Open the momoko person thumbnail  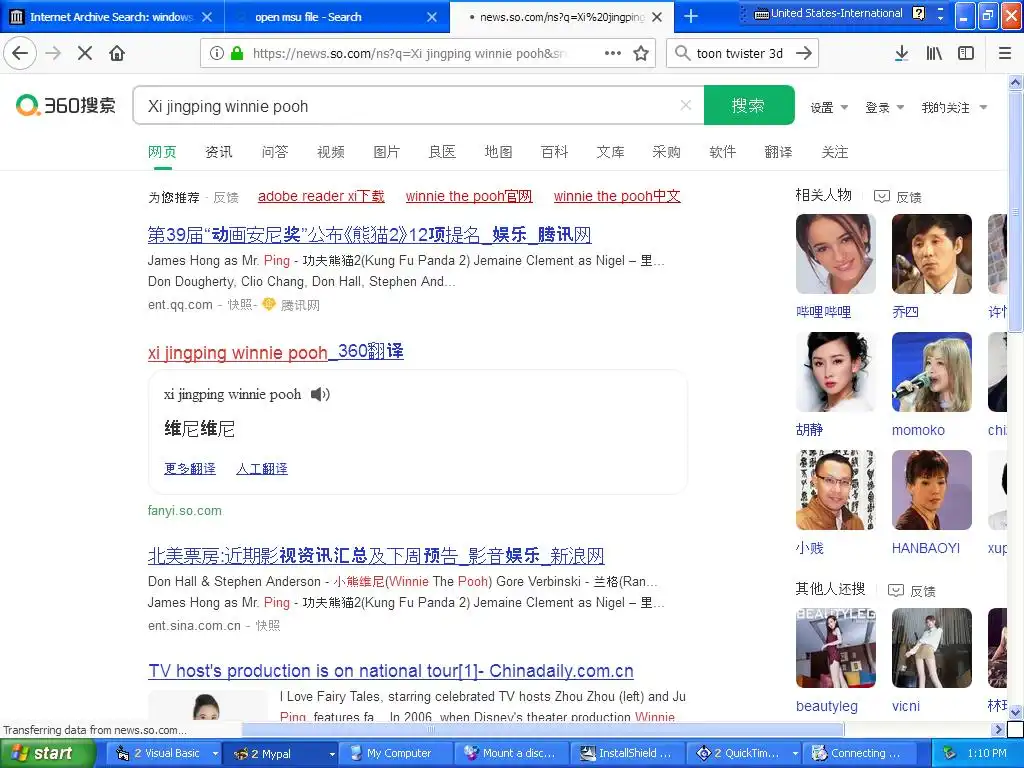932,372
